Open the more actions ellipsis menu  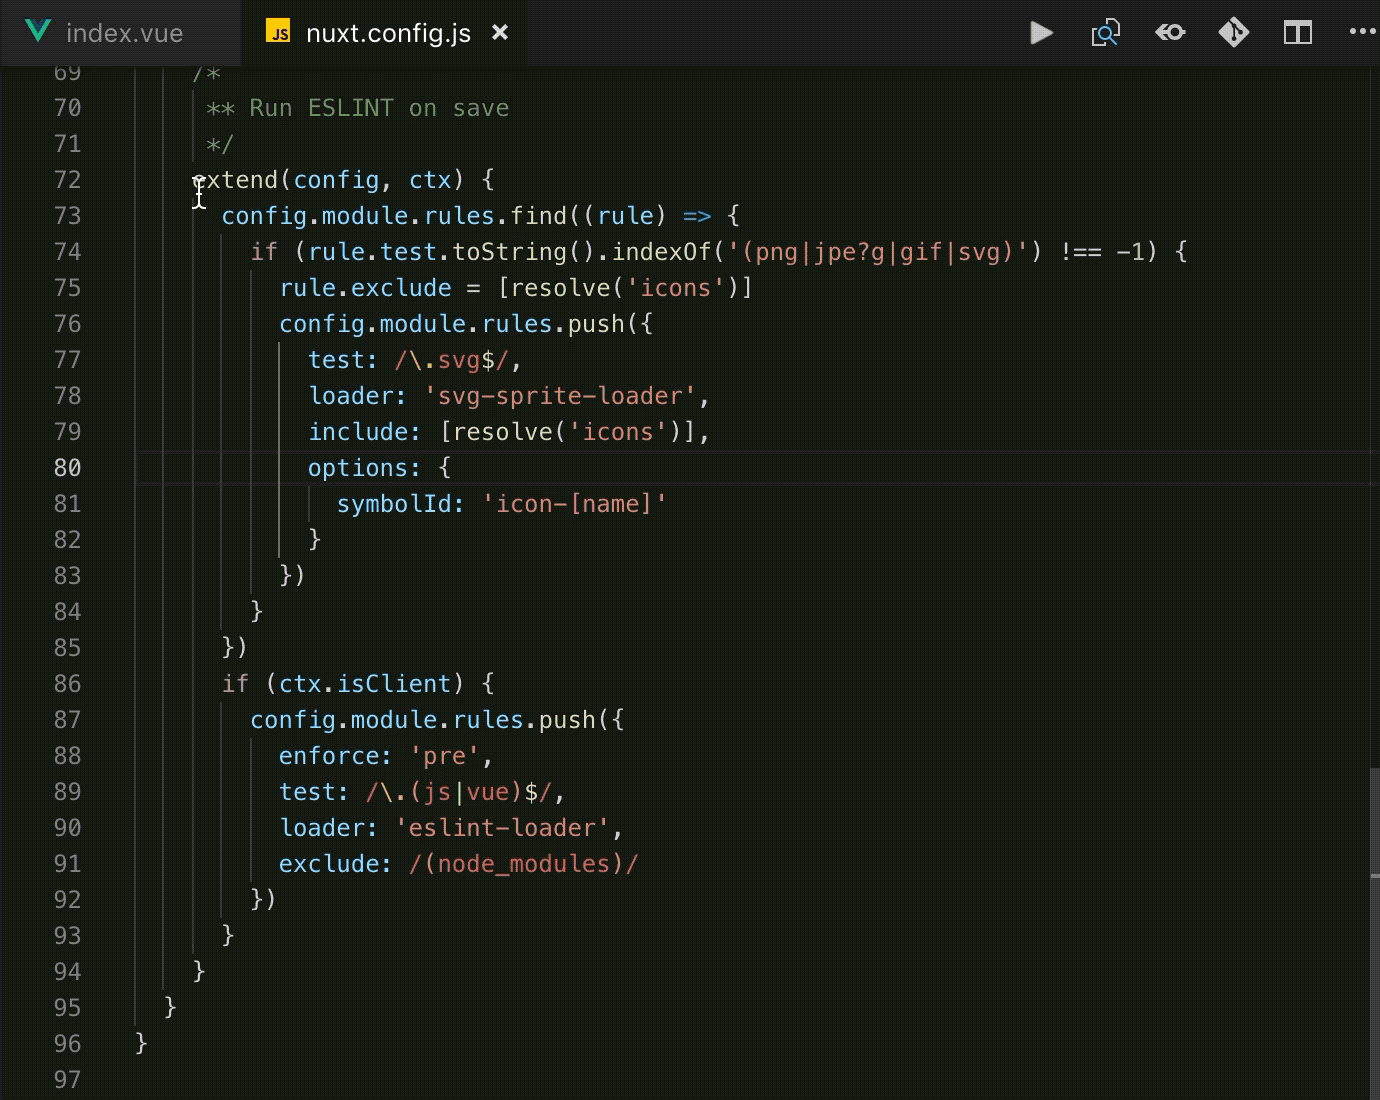[x=1362, y=32]
